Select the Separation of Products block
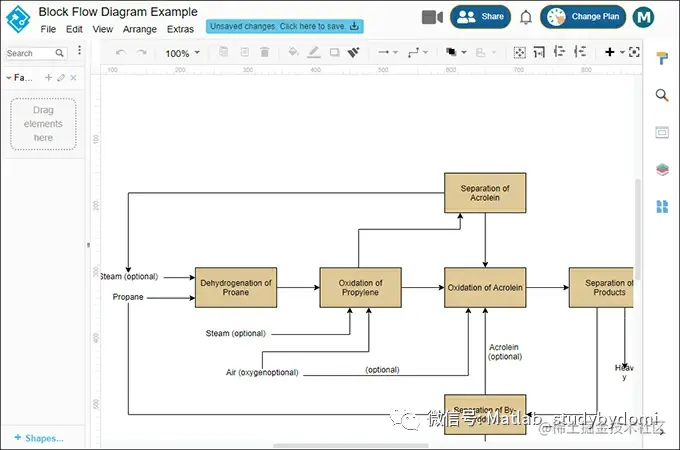Screen dimensions: 680x450 [601, 287]
